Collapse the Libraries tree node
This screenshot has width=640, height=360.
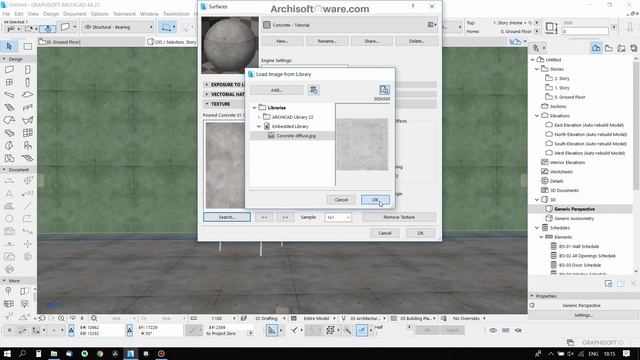(x=254, y=108)
